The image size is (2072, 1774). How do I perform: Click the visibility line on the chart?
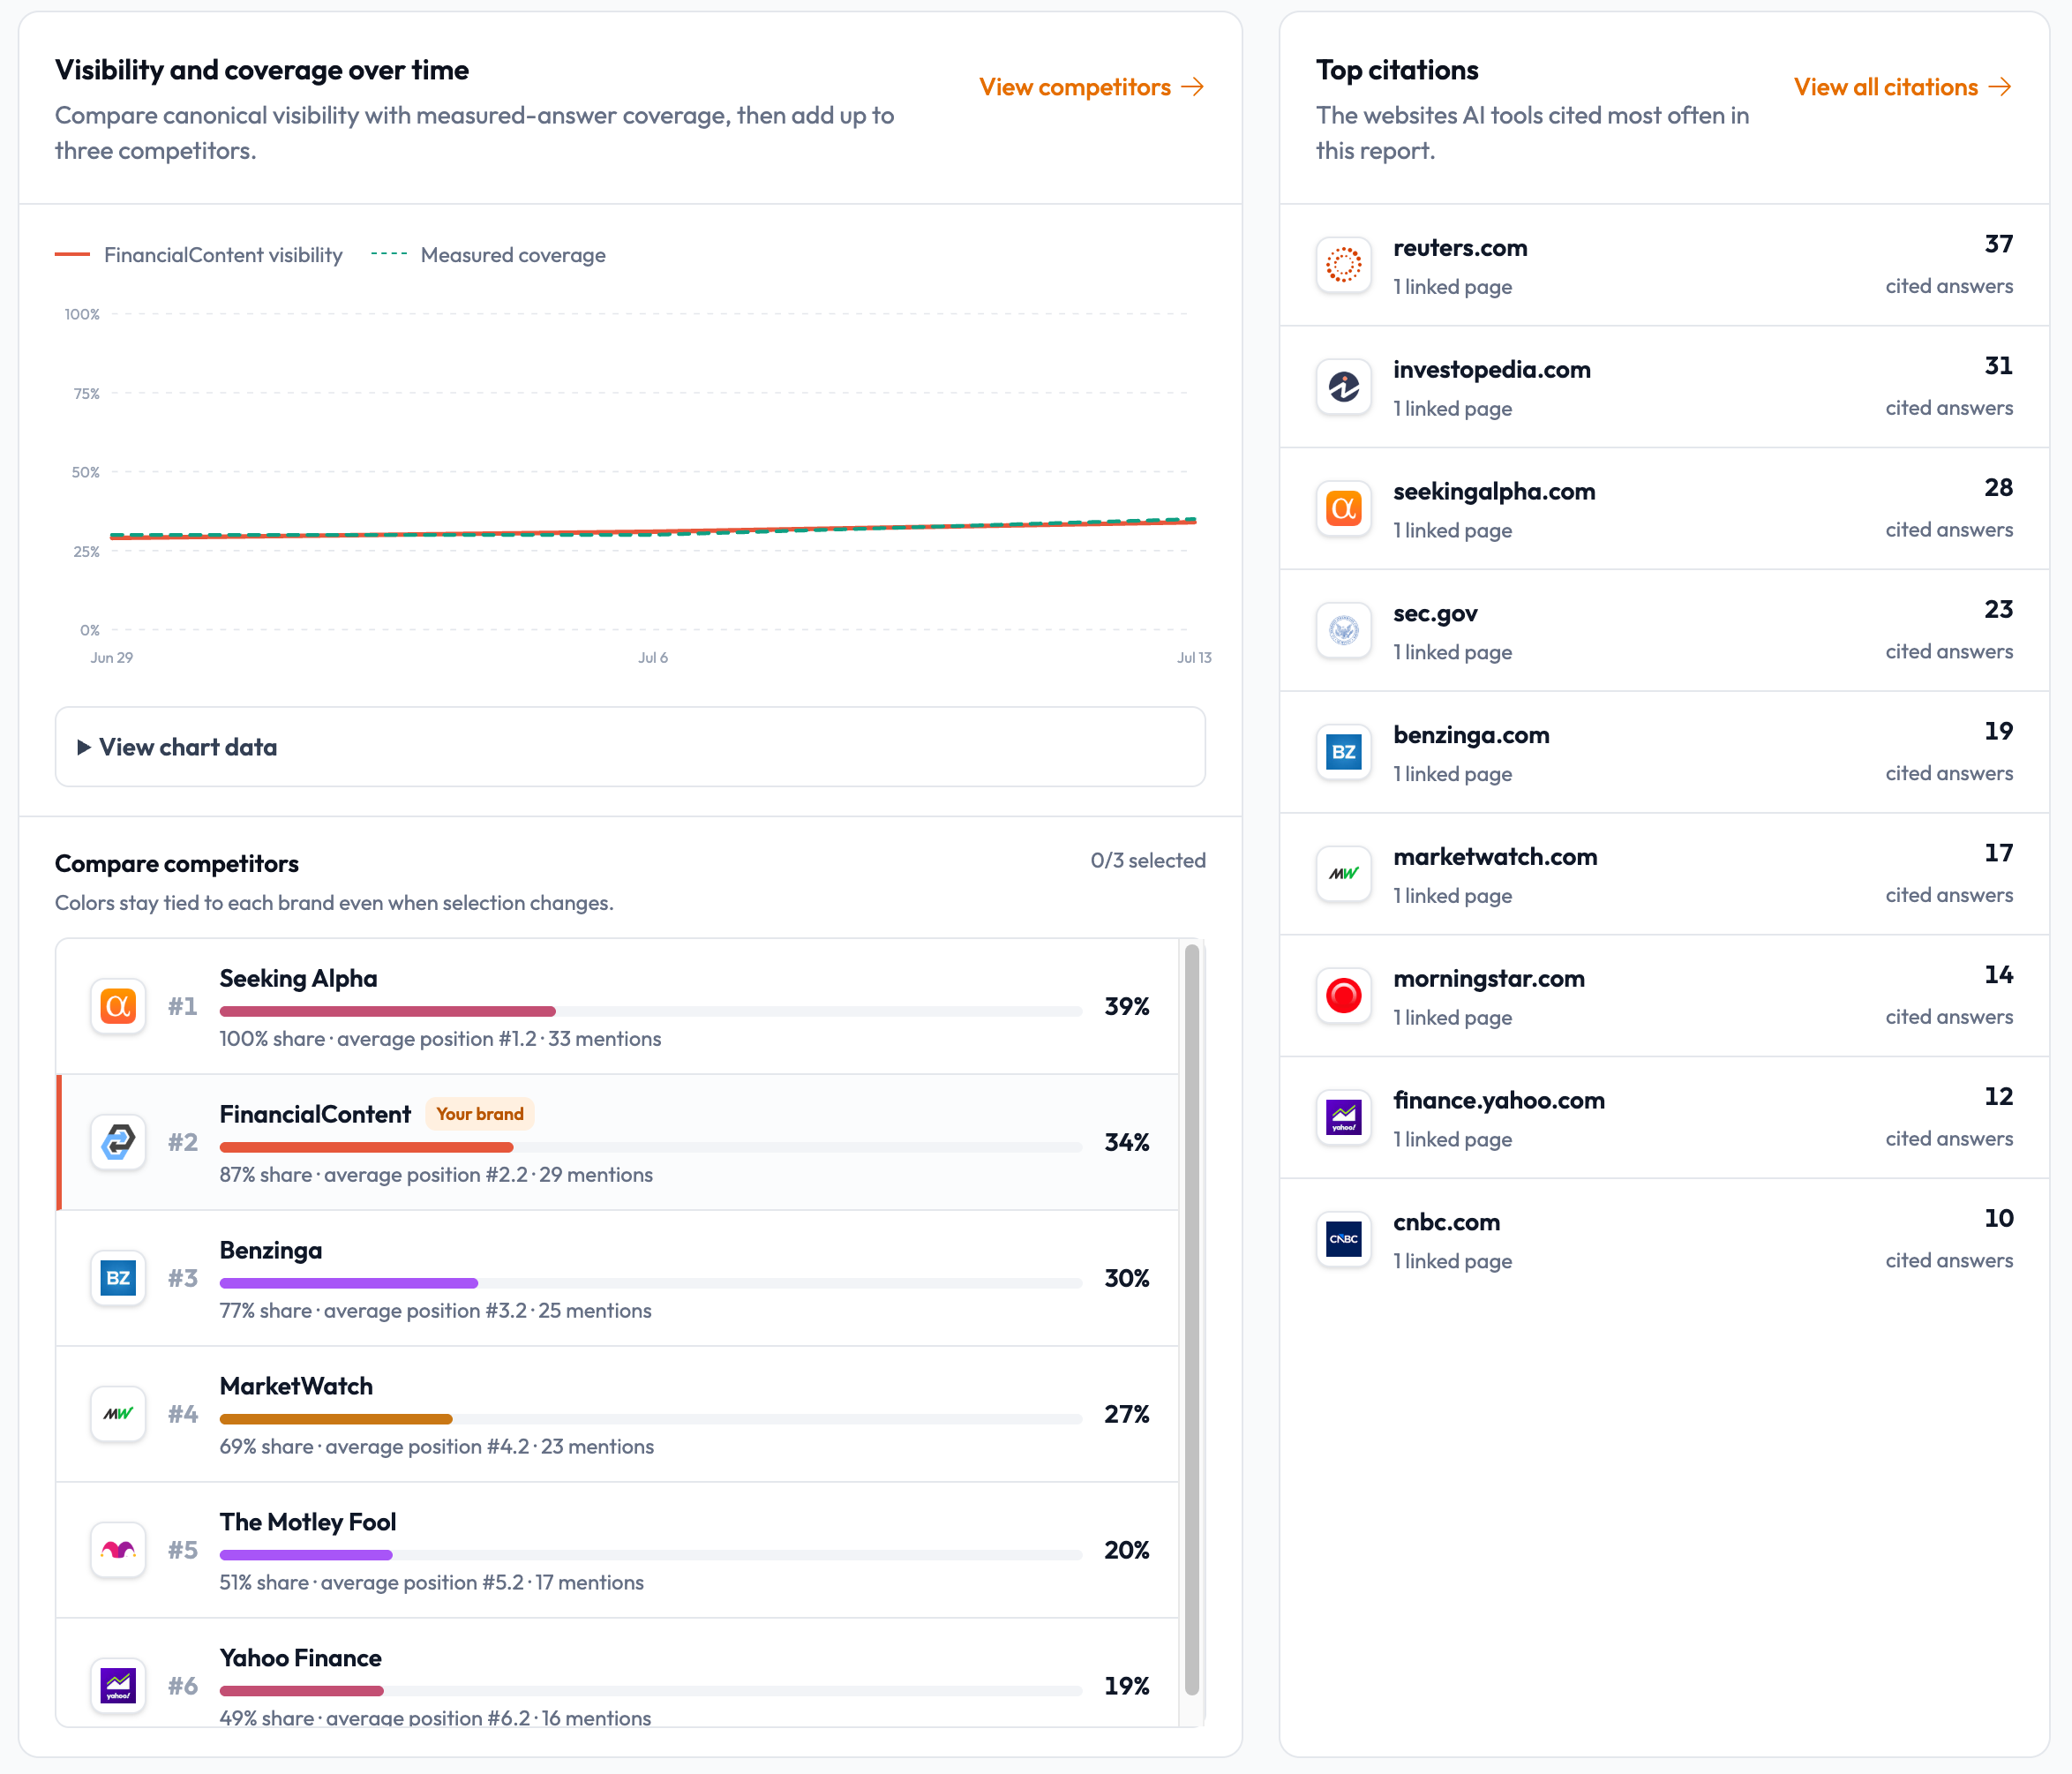coord(653,531)
